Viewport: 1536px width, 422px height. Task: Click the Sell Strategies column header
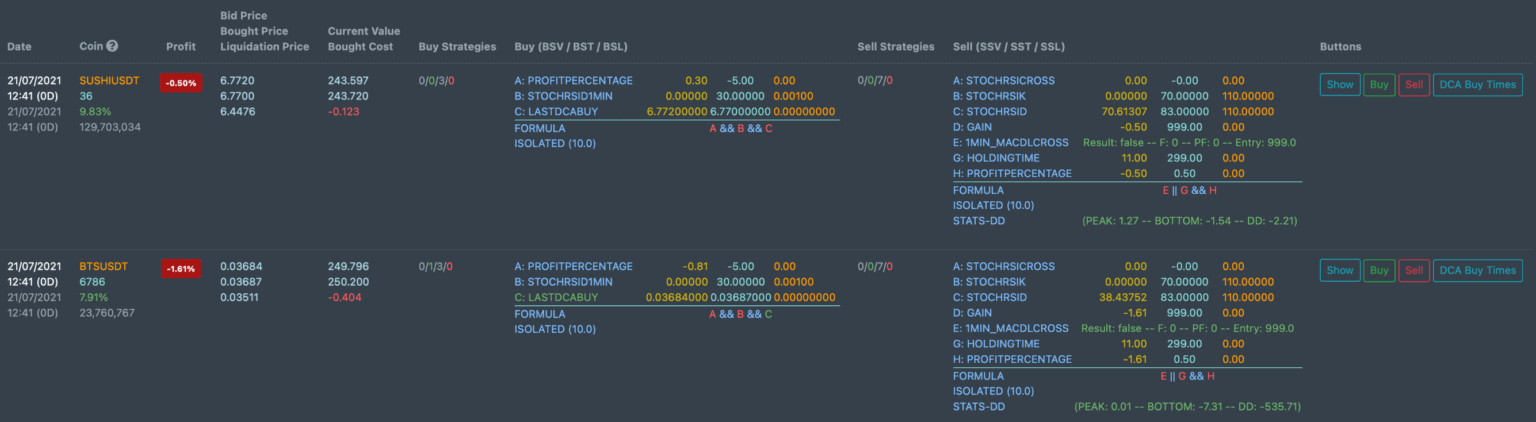tap(896, 47)
